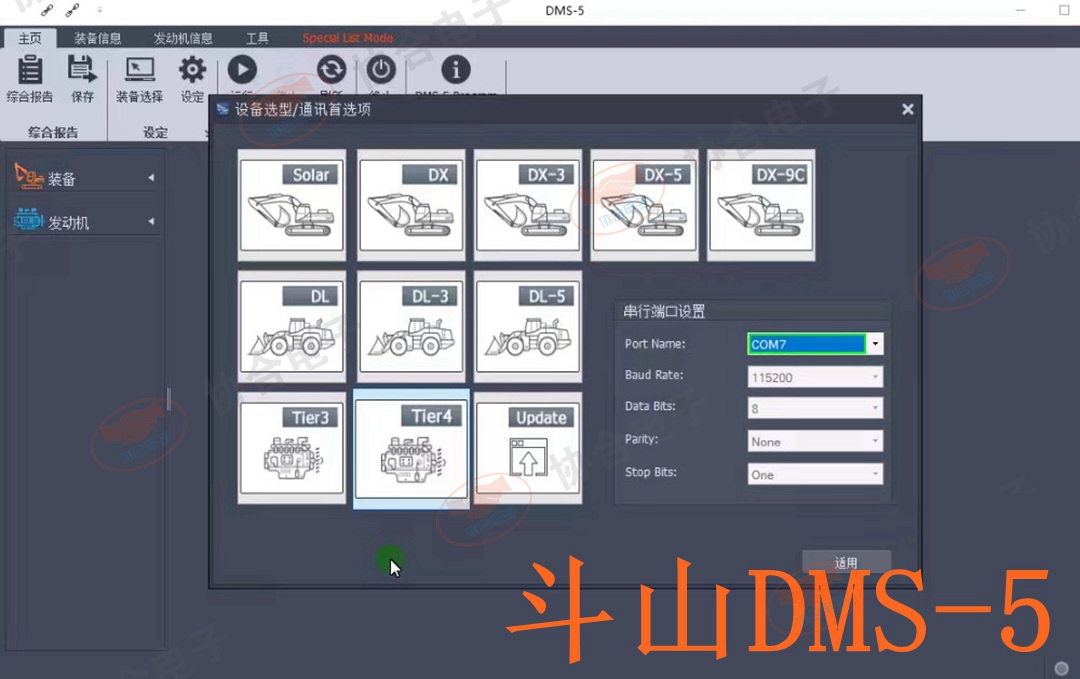Screen dimensions: 1080x679
Task: Expand the 装备 sidebar arrow
Action: pos(151,178)
